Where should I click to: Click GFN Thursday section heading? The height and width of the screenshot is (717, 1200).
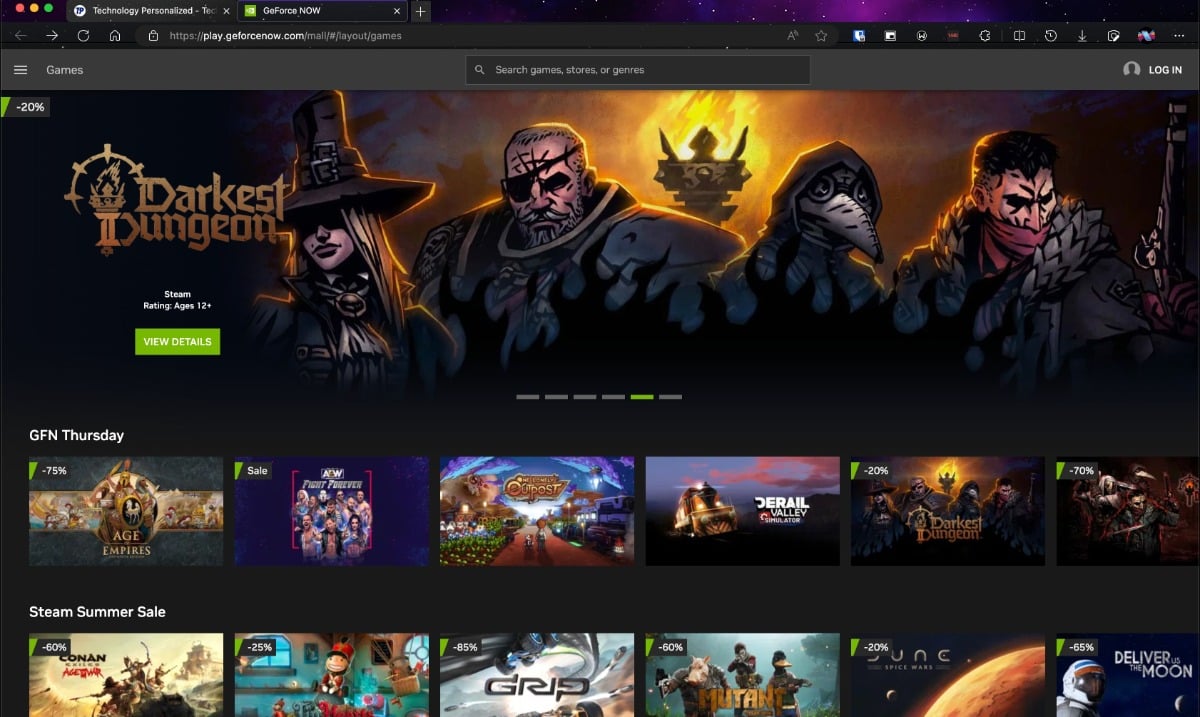click(77, 435)
